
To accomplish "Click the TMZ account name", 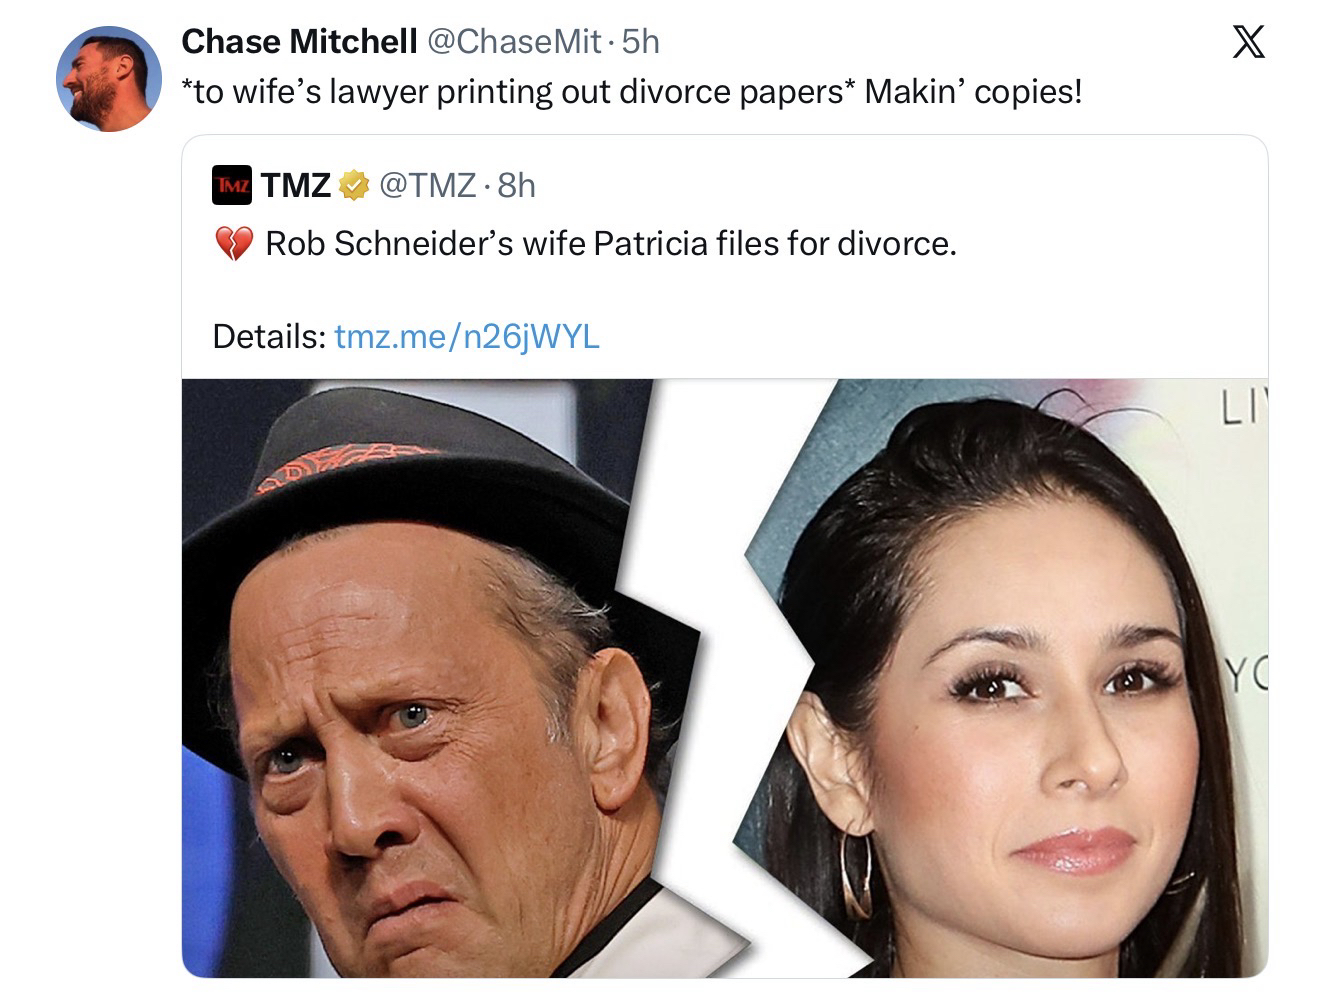I will pos(296,185).
